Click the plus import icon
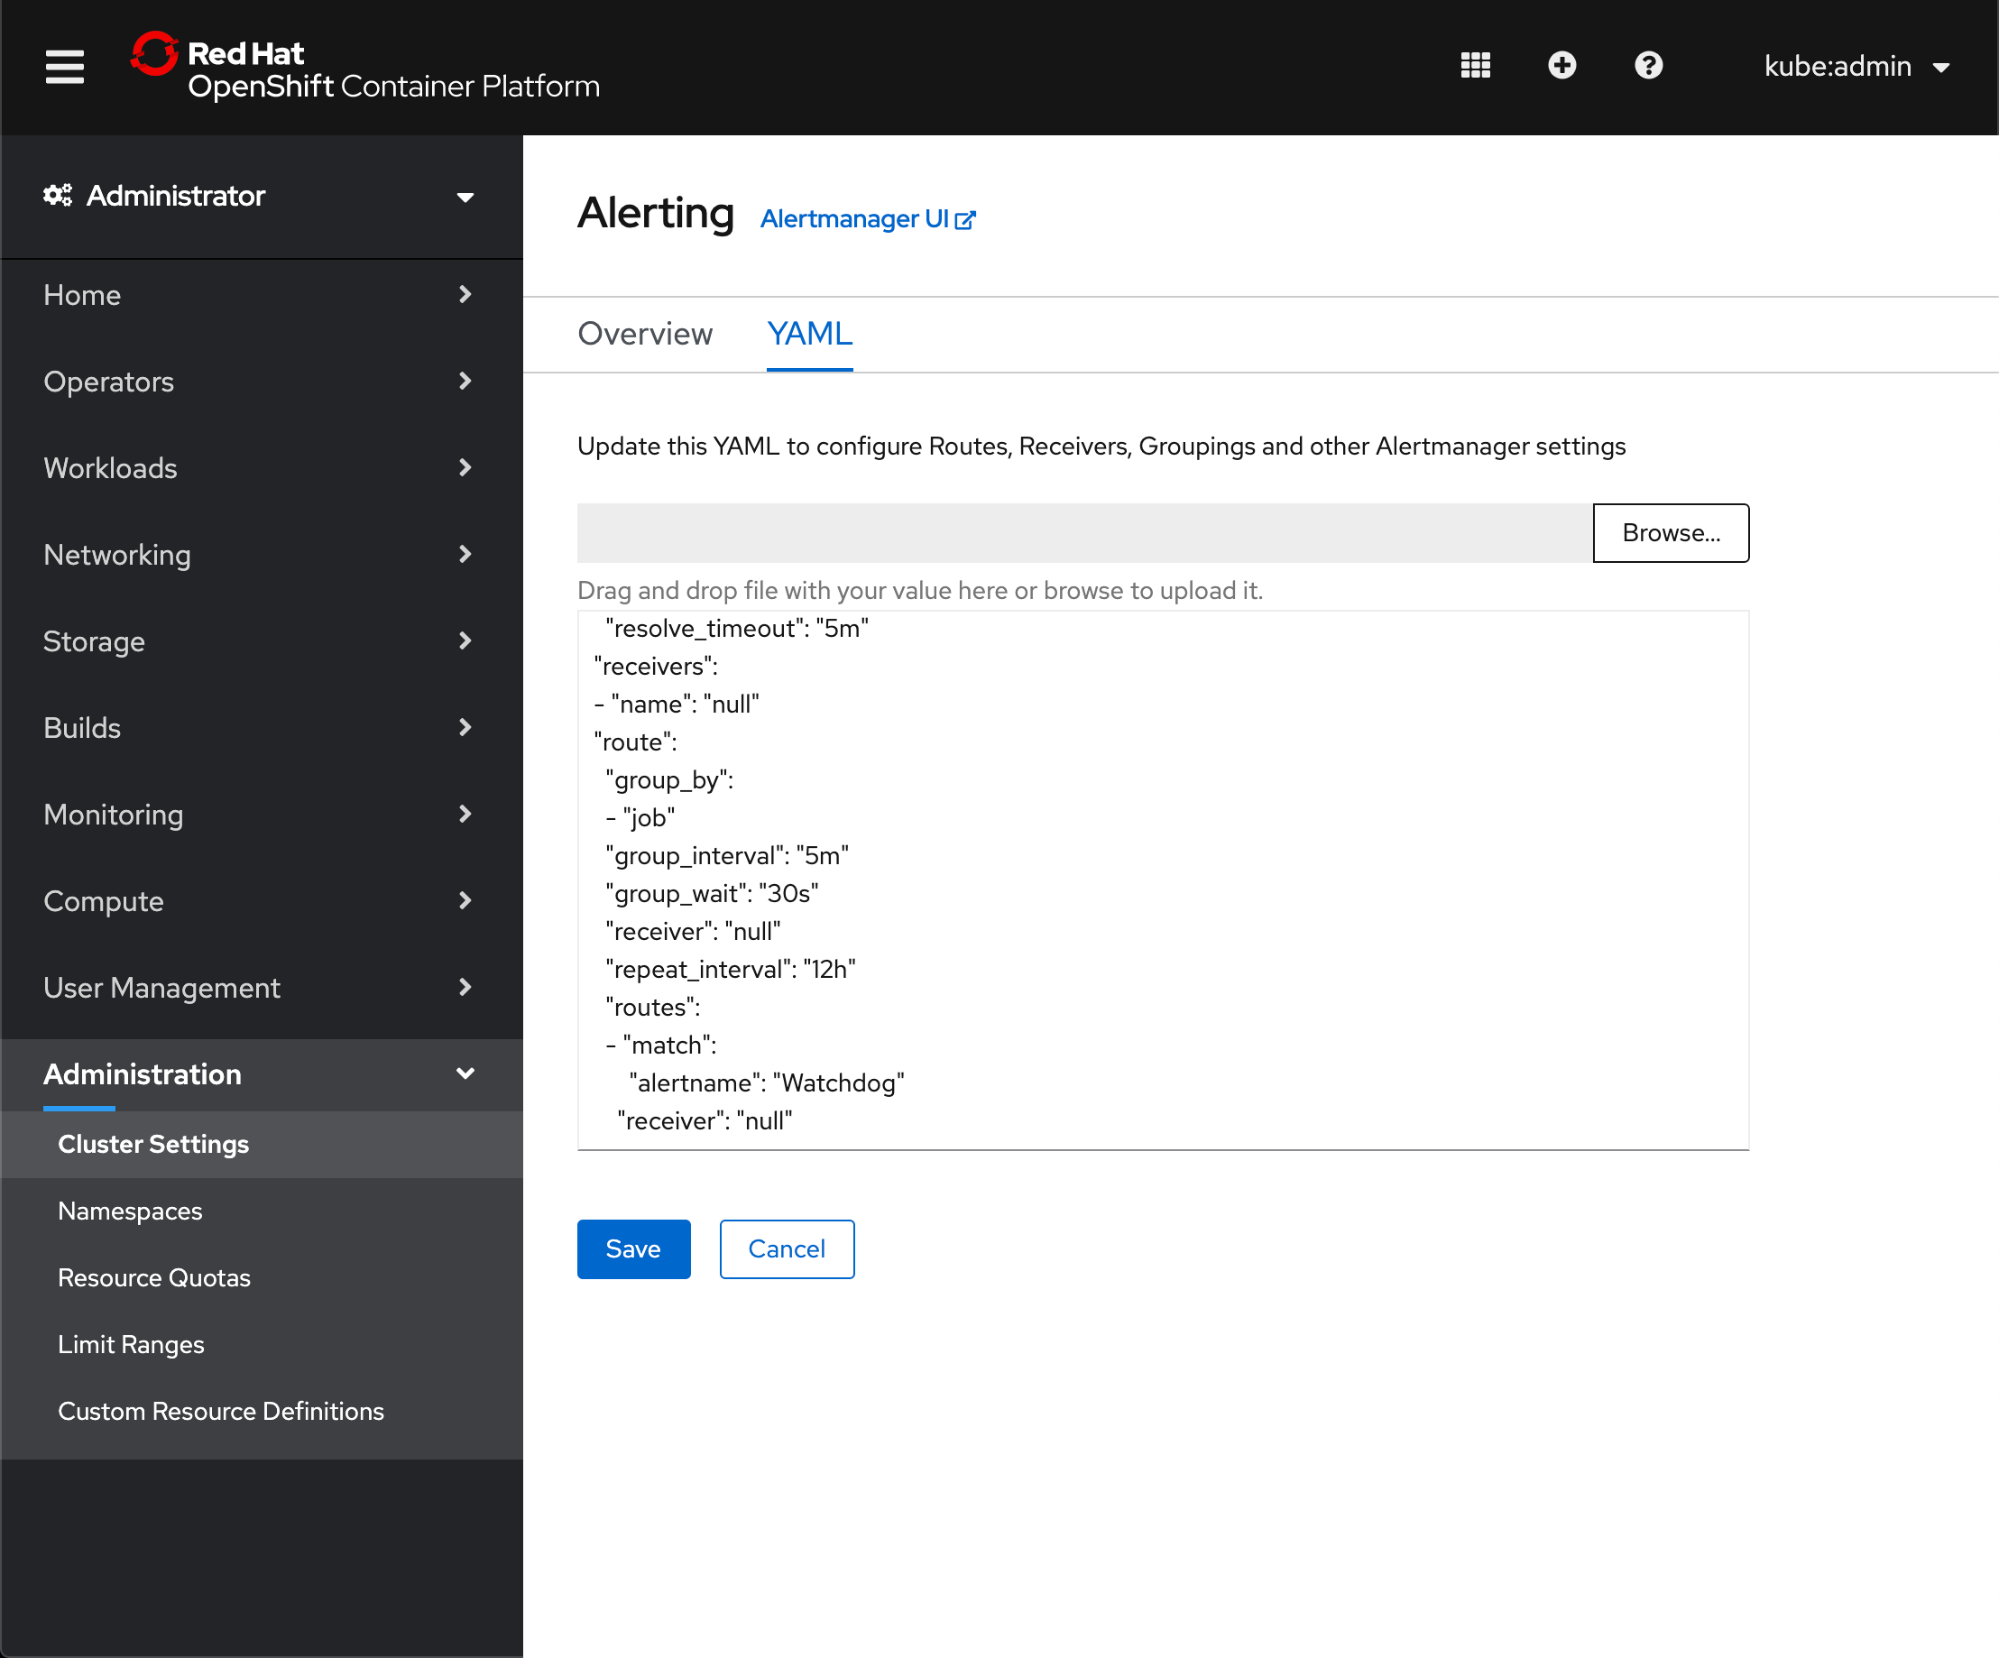1999x1659 pixels. pyautogui.click(x=1562, y=66)
